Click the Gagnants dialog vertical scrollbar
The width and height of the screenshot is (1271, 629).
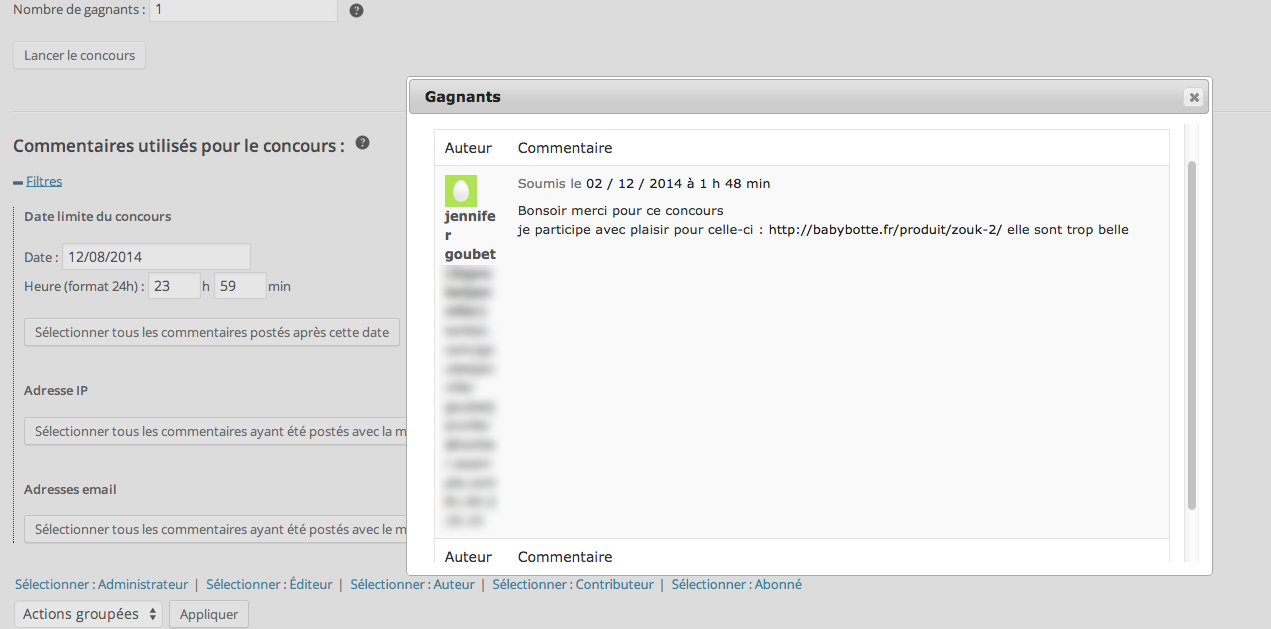pos(1191,335)
